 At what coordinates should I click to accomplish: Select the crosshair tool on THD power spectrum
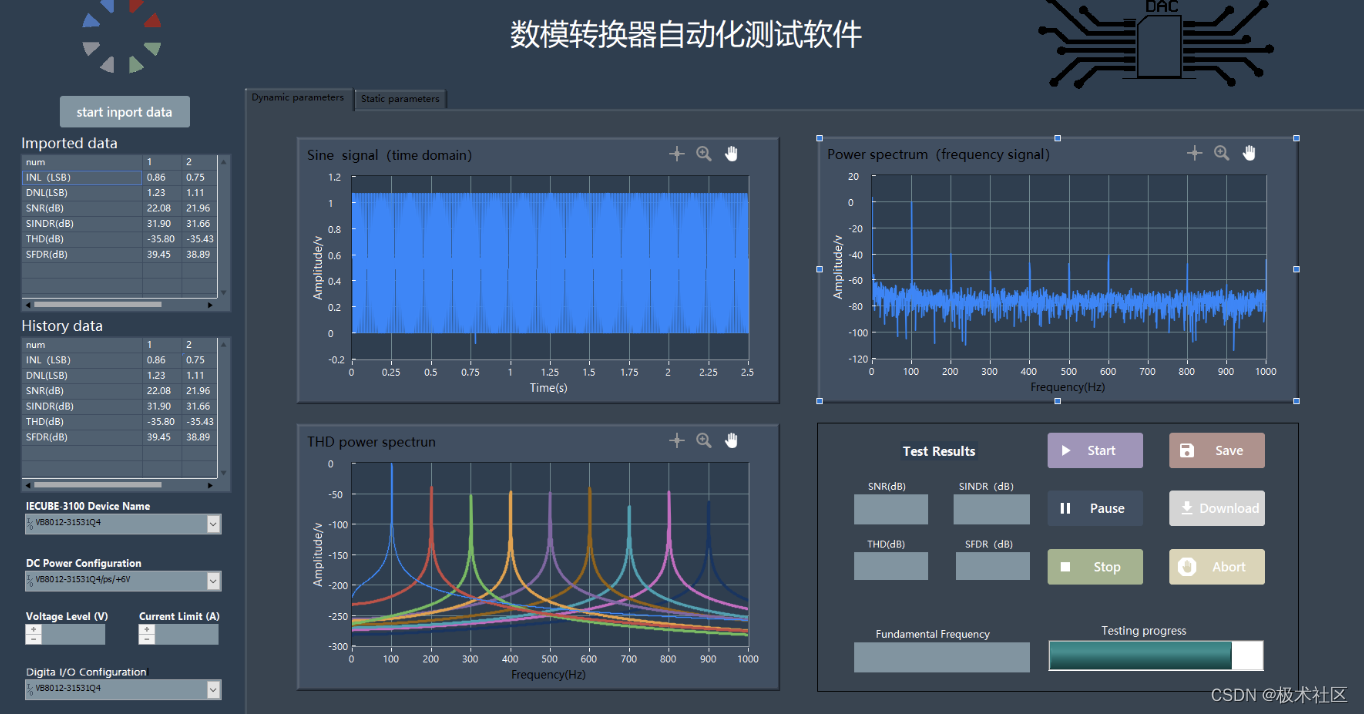click(x=676, y=440)
